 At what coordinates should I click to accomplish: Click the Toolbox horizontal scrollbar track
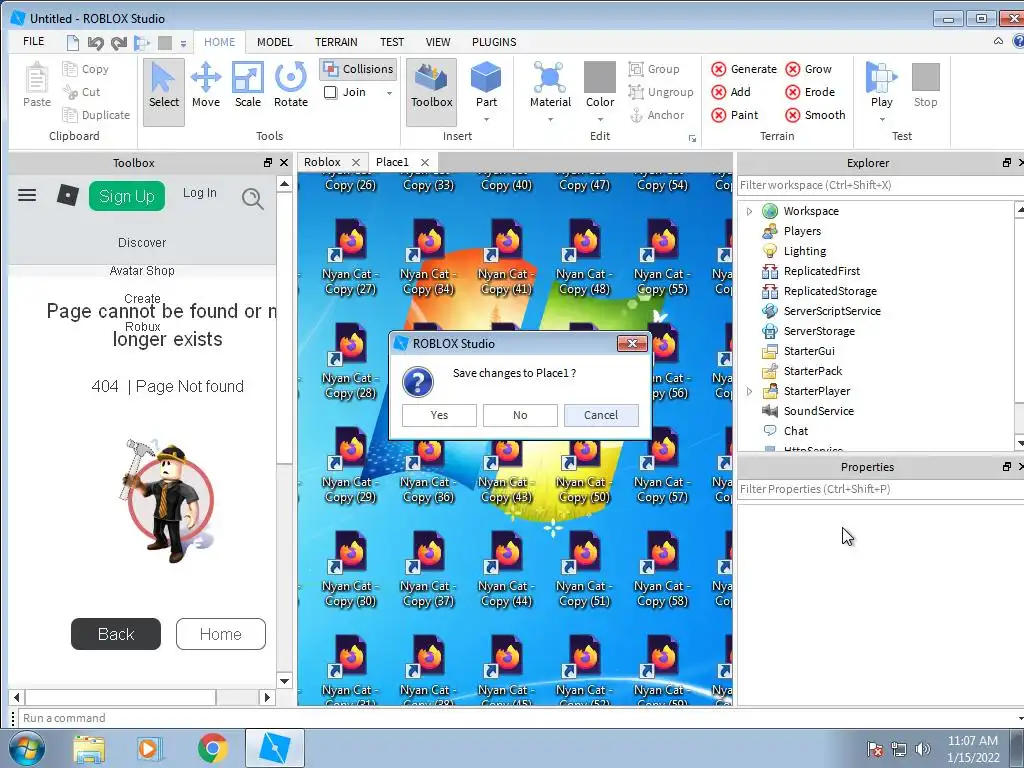click(x=140, y=697)
